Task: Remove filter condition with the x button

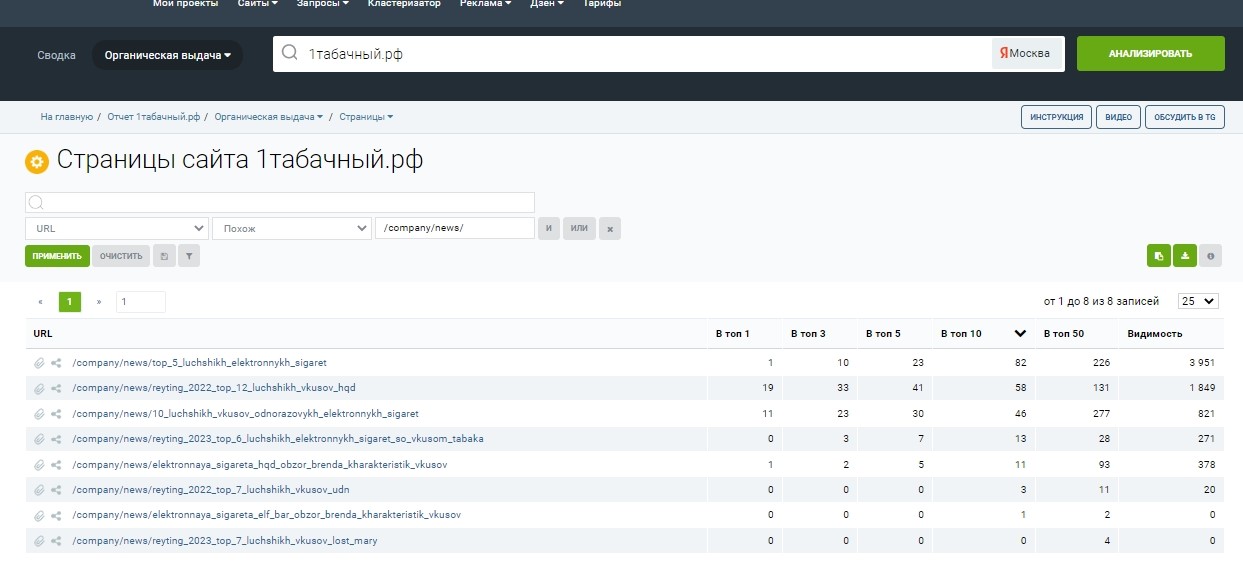Action: pos(610,229)
